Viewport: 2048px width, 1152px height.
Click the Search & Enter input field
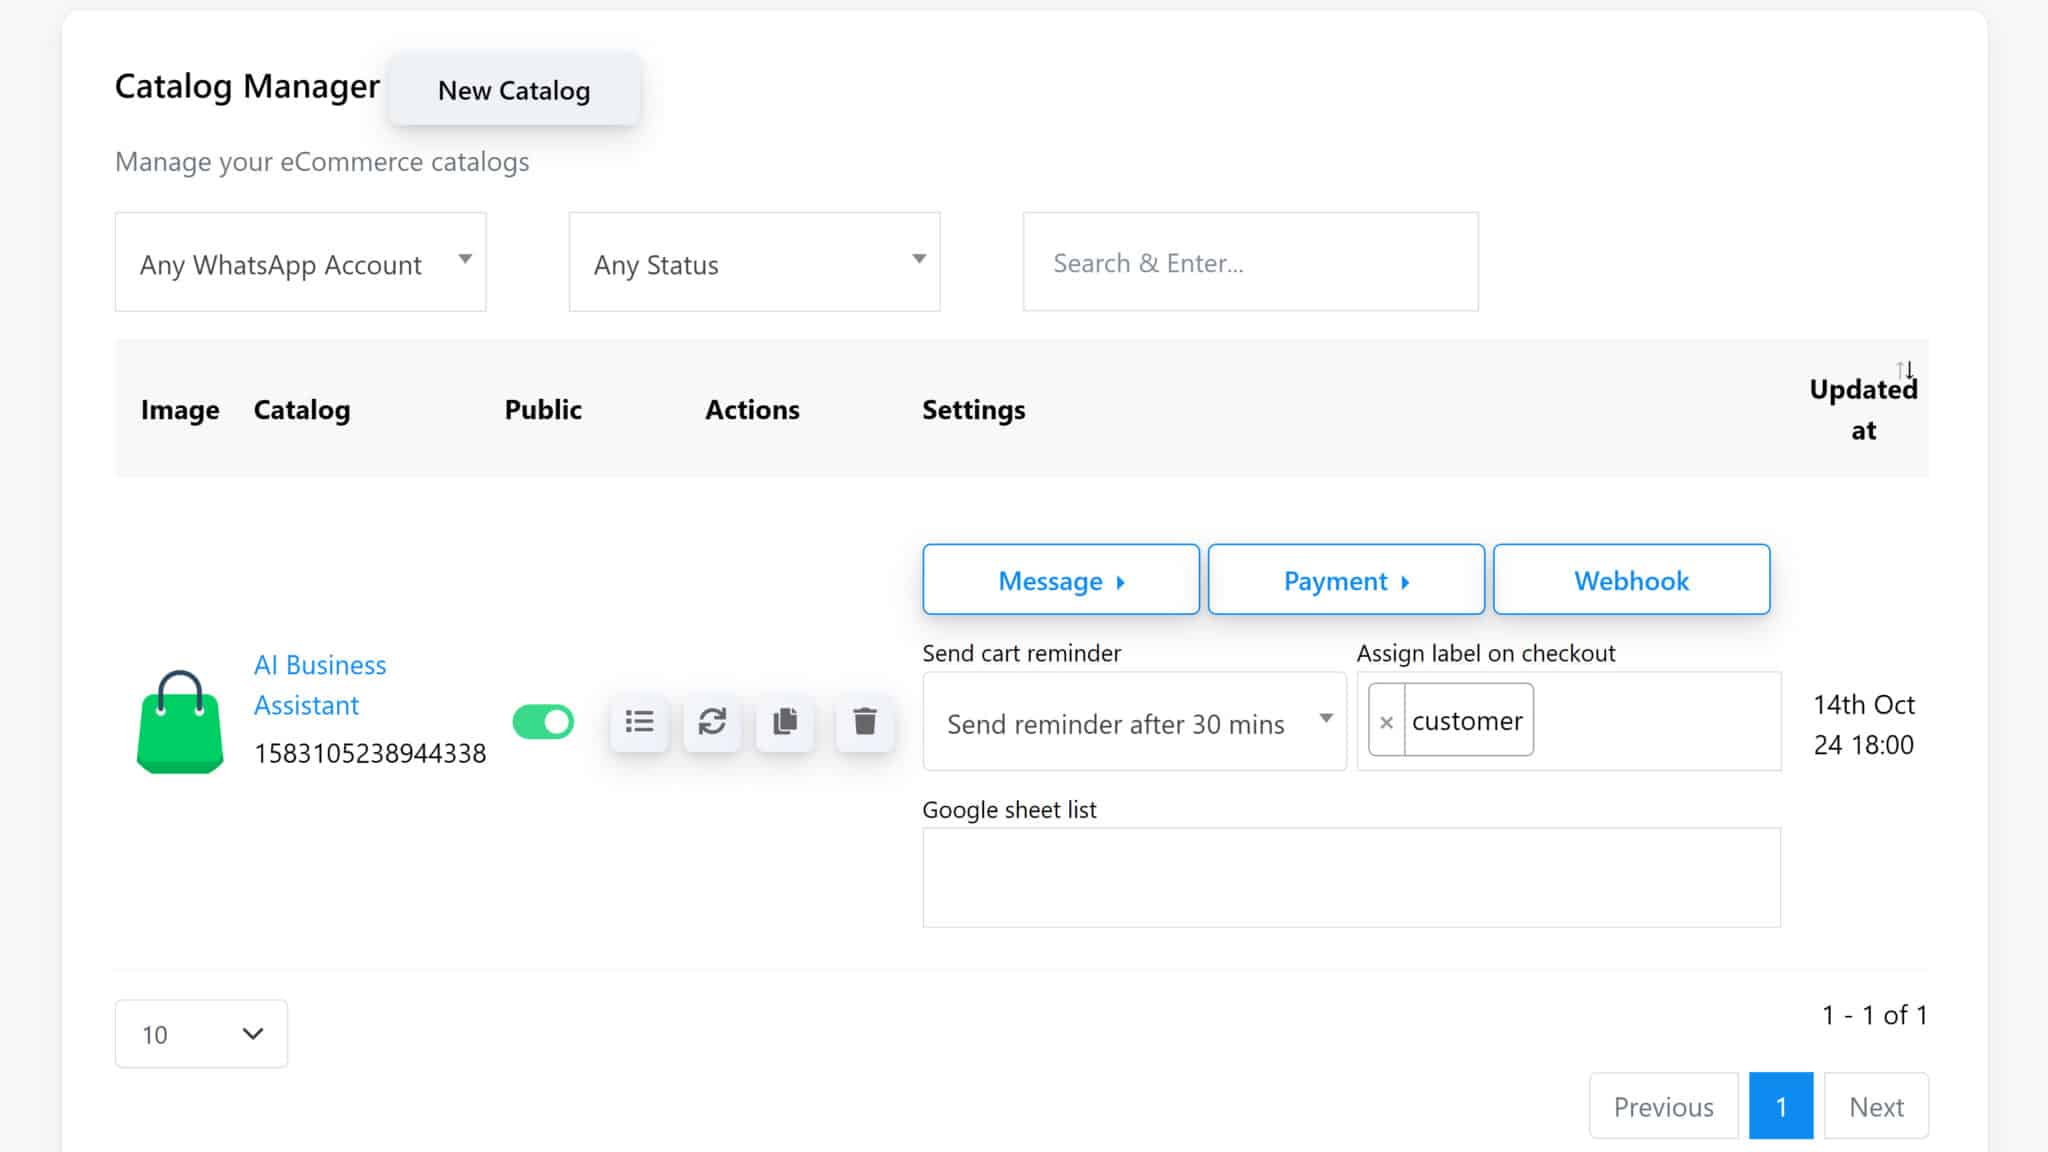pos(1250,262)
